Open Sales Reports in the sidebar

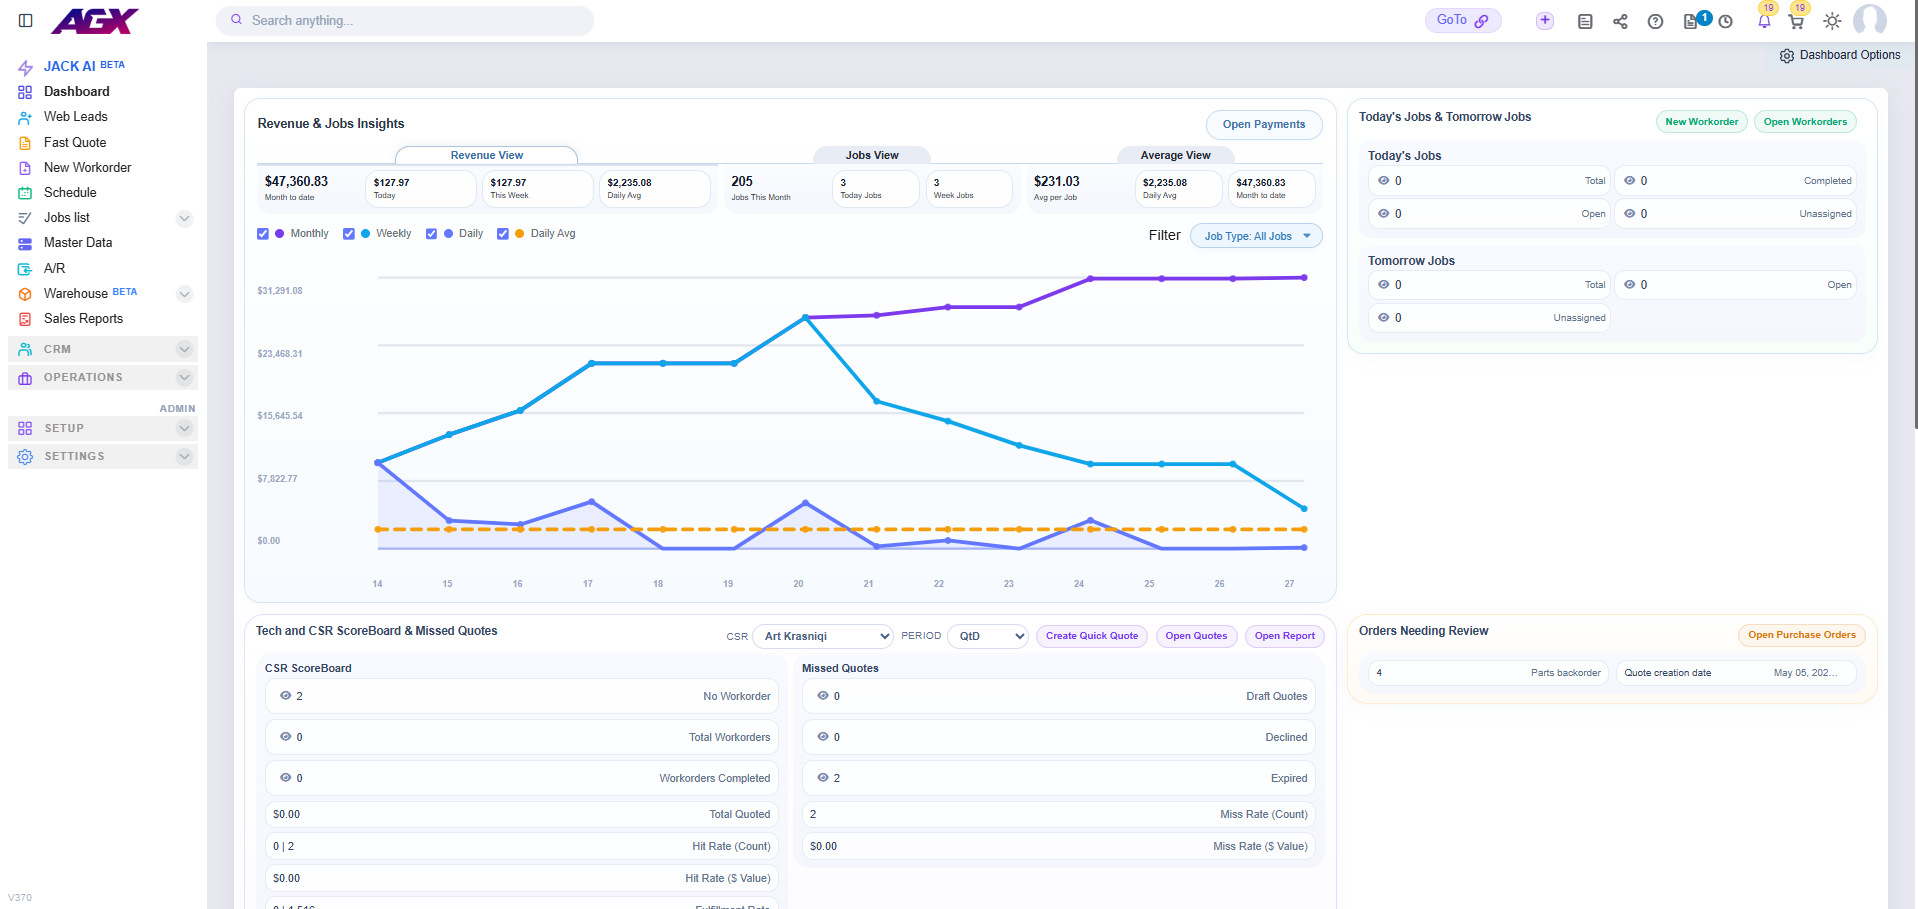click(x=83, y=319)
